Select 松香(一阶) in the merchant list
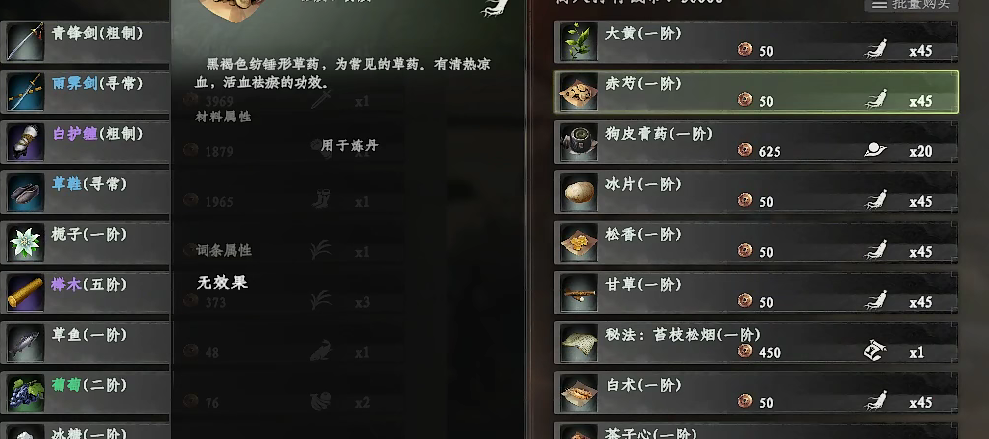Image resolution: width=989 pixels, height=439 pixels. [x=756, y=243]
